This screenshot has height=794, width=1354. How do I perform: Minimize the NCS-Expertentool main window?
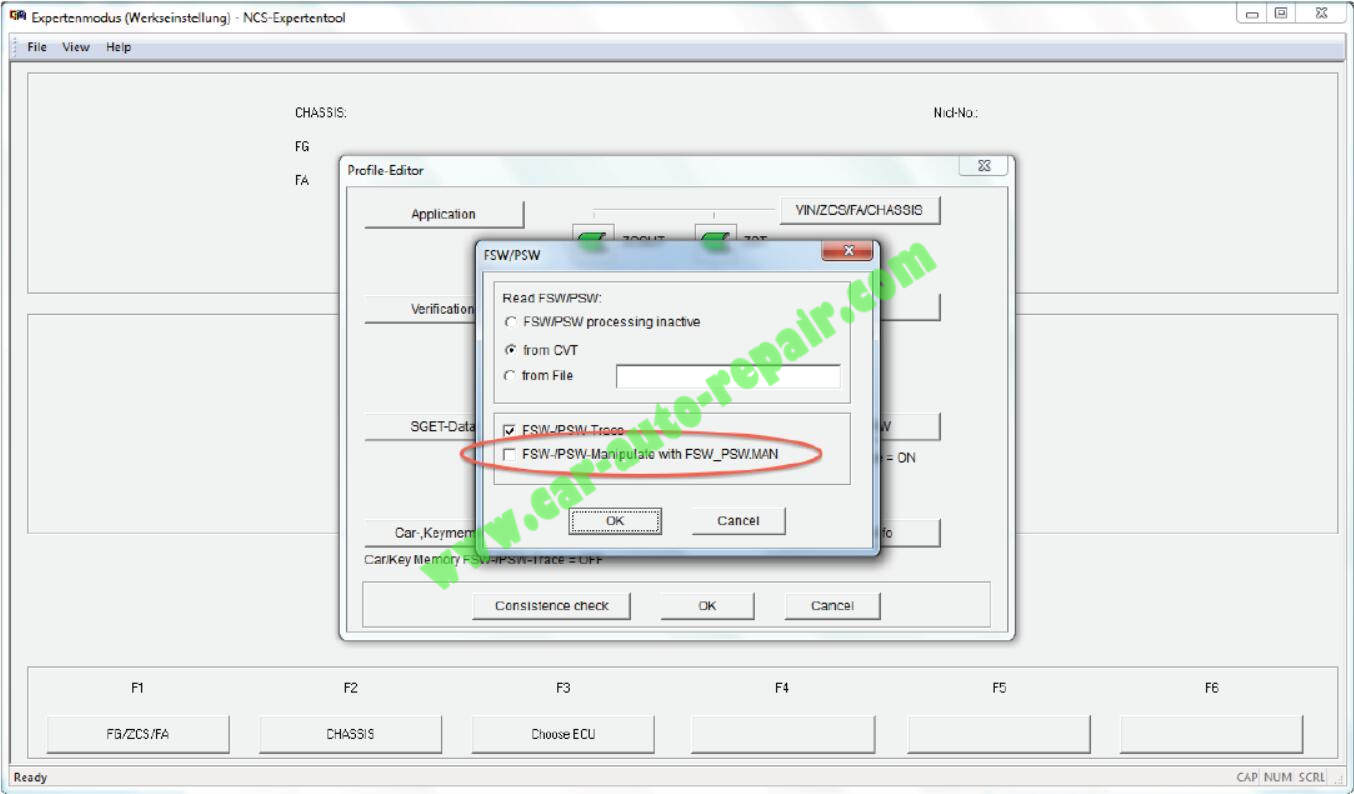click(1252, 13)
